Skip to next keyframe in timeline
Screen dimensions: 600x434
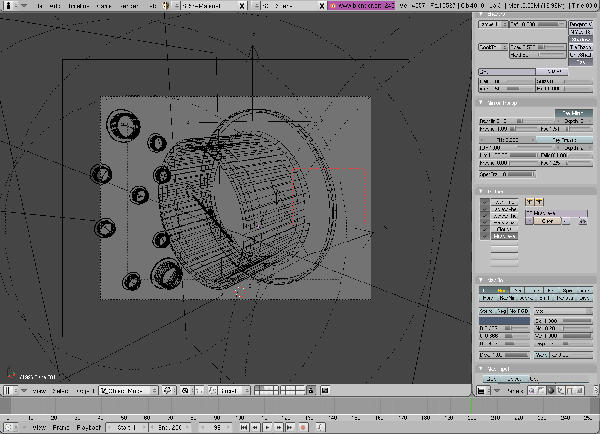(x=279, y=427)
